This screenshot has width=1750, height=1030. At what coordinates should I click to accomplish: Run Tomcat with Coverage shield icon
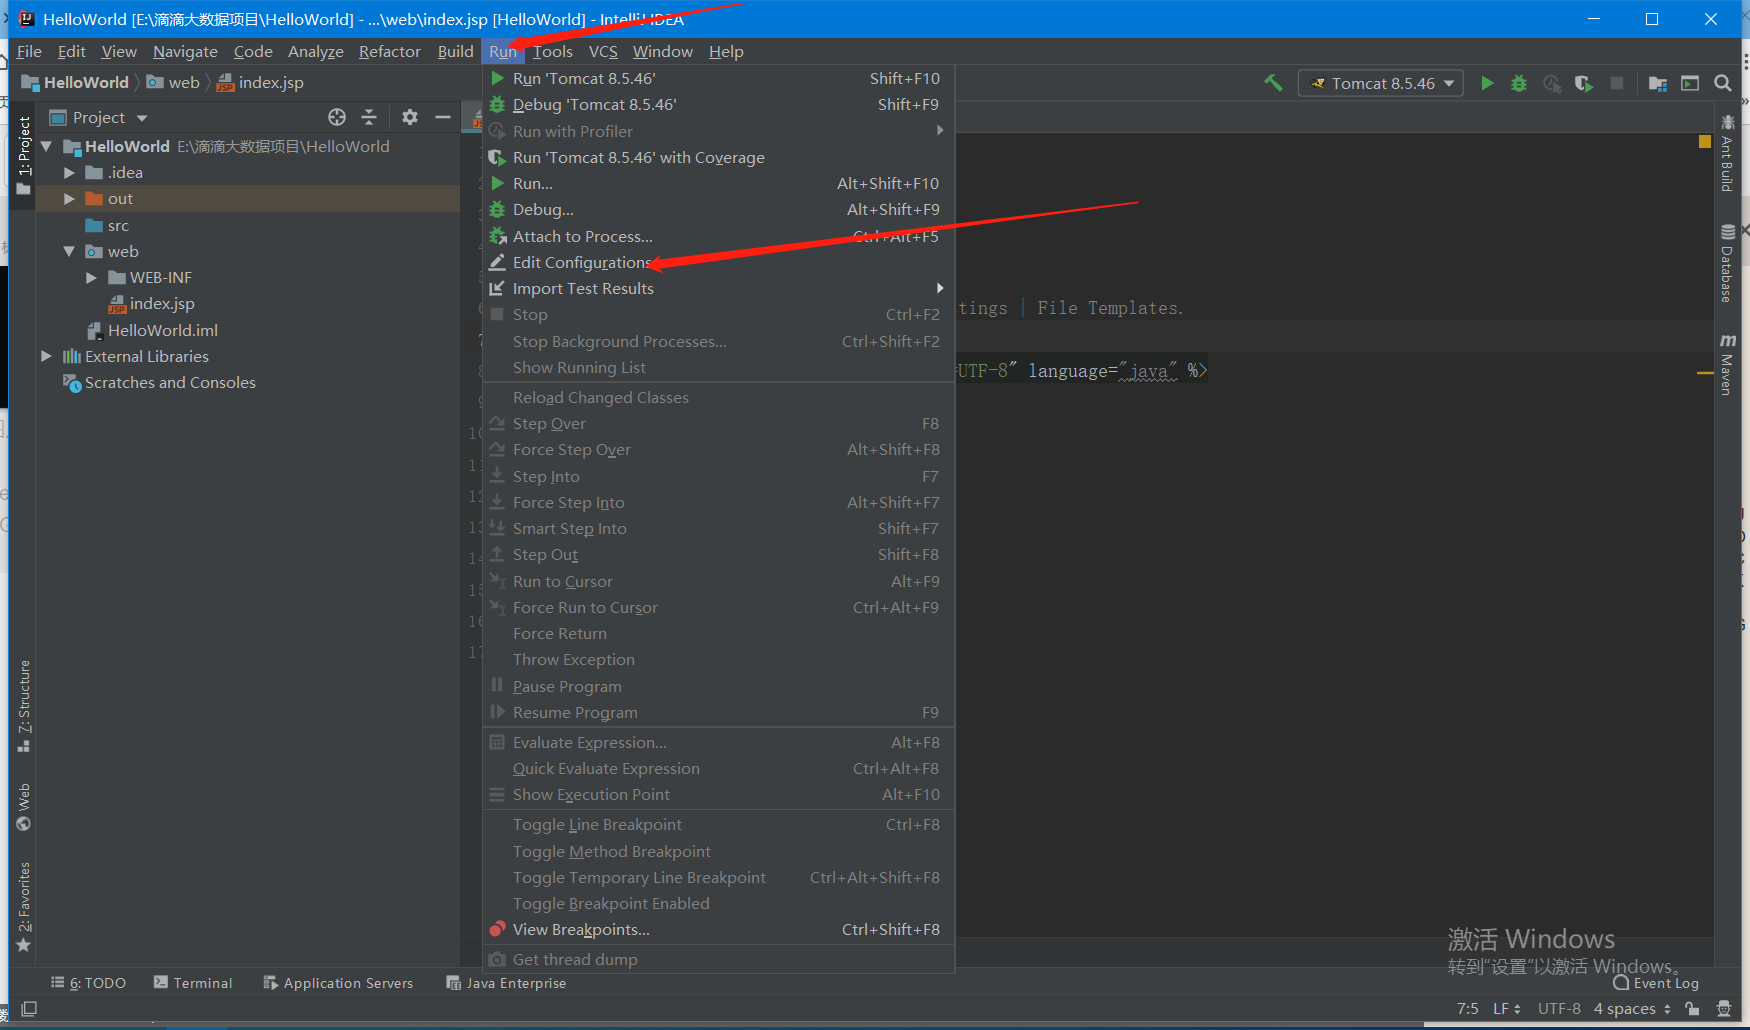1584,83
